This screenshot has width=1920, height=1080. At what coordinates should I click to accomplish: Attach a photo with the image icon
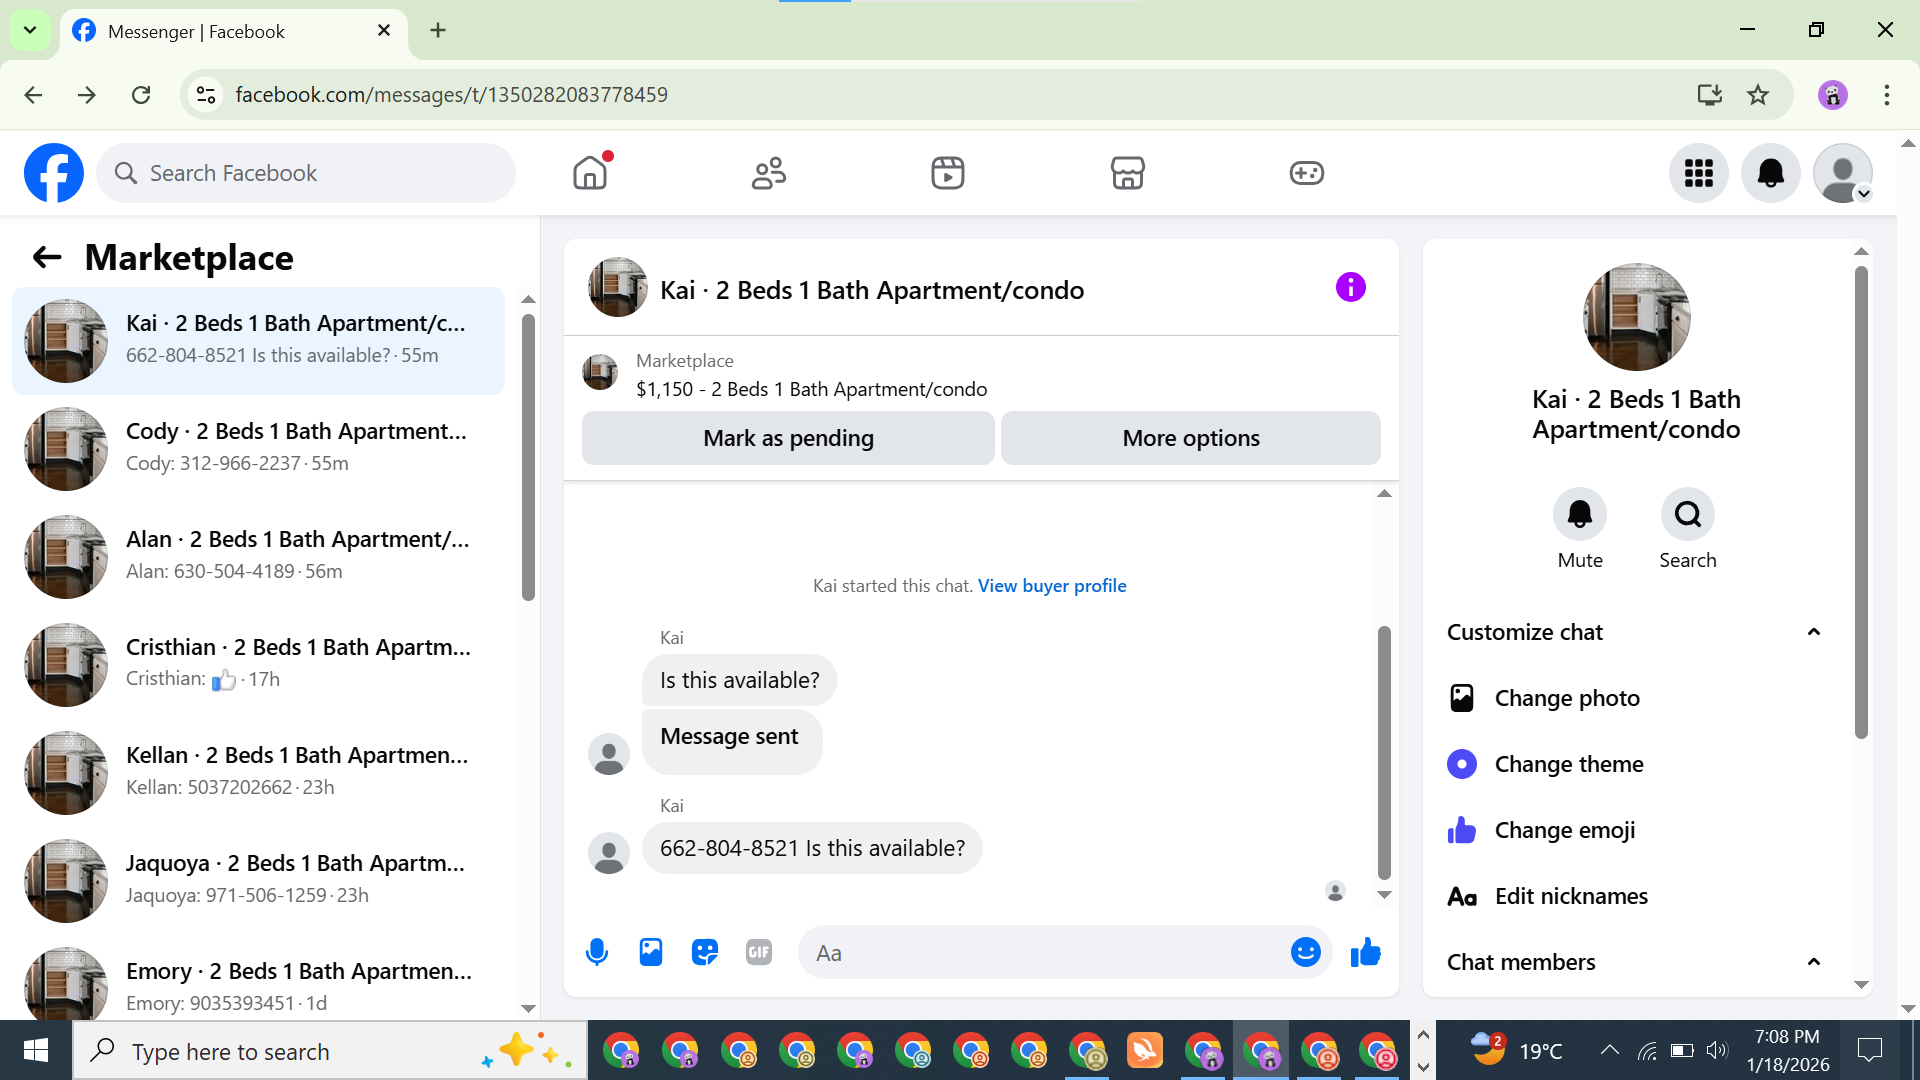point(651,952)
